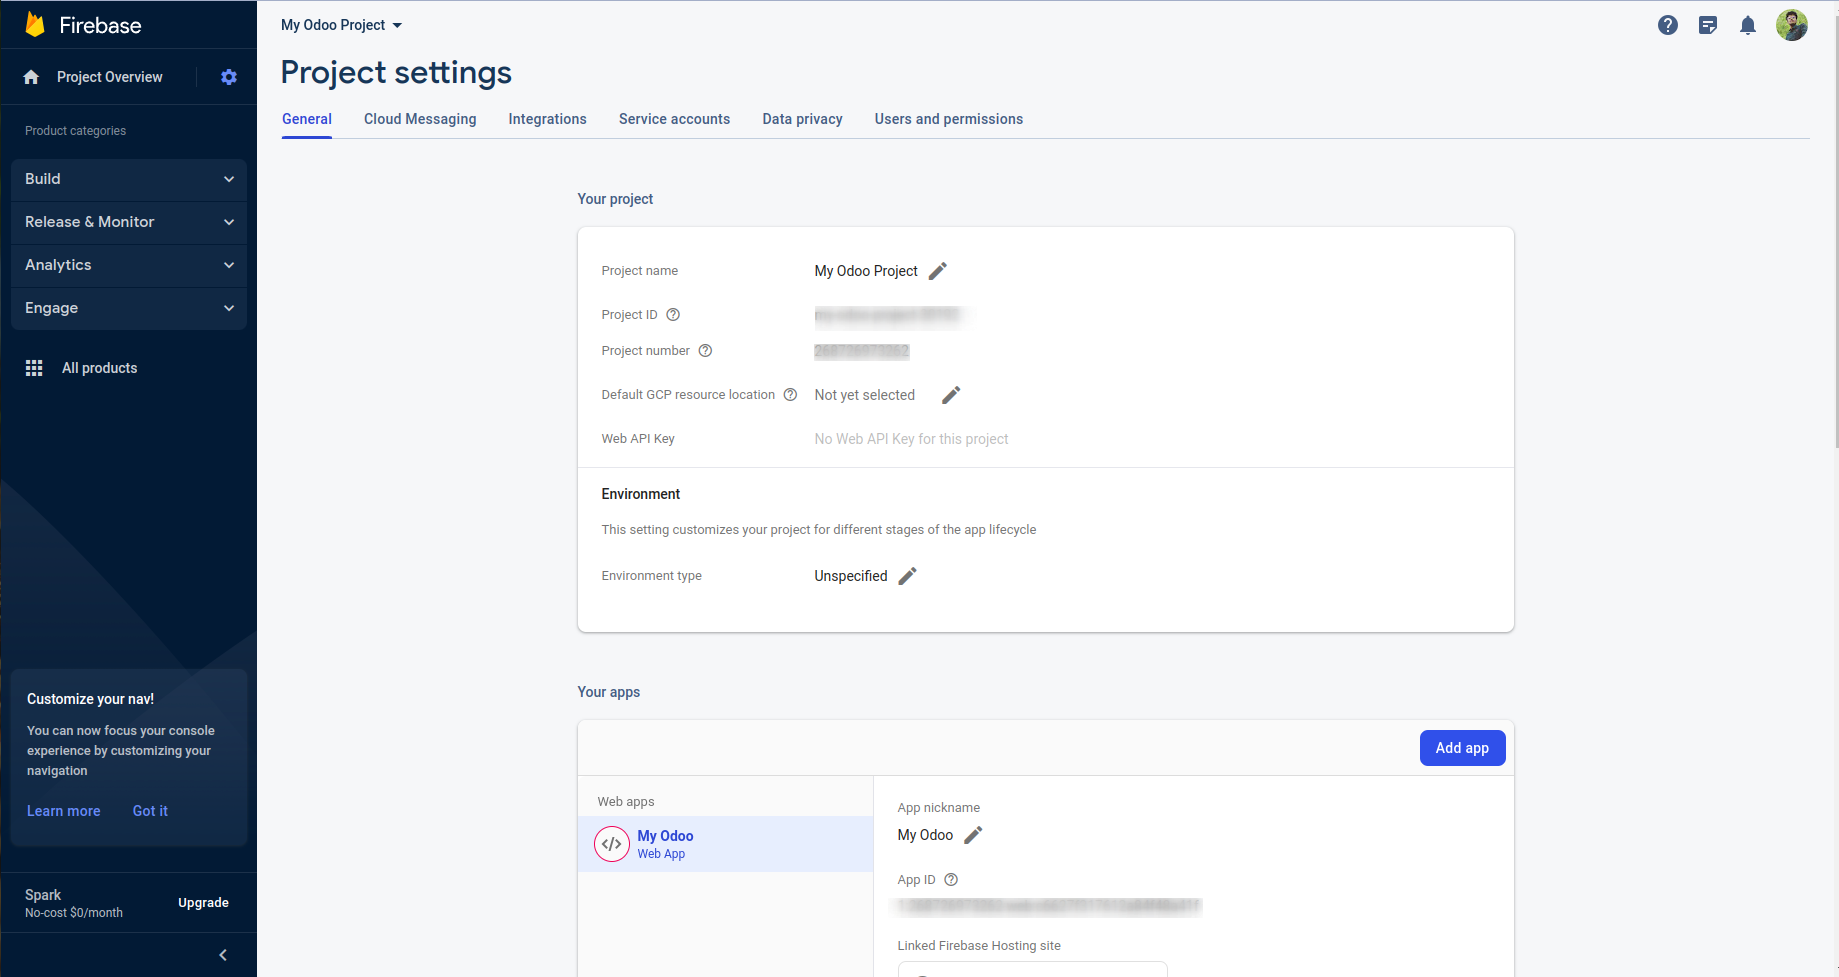Screen dimensions: 1839x977
Task: Open the All products grid icon
Action: (x=34, y=368)
